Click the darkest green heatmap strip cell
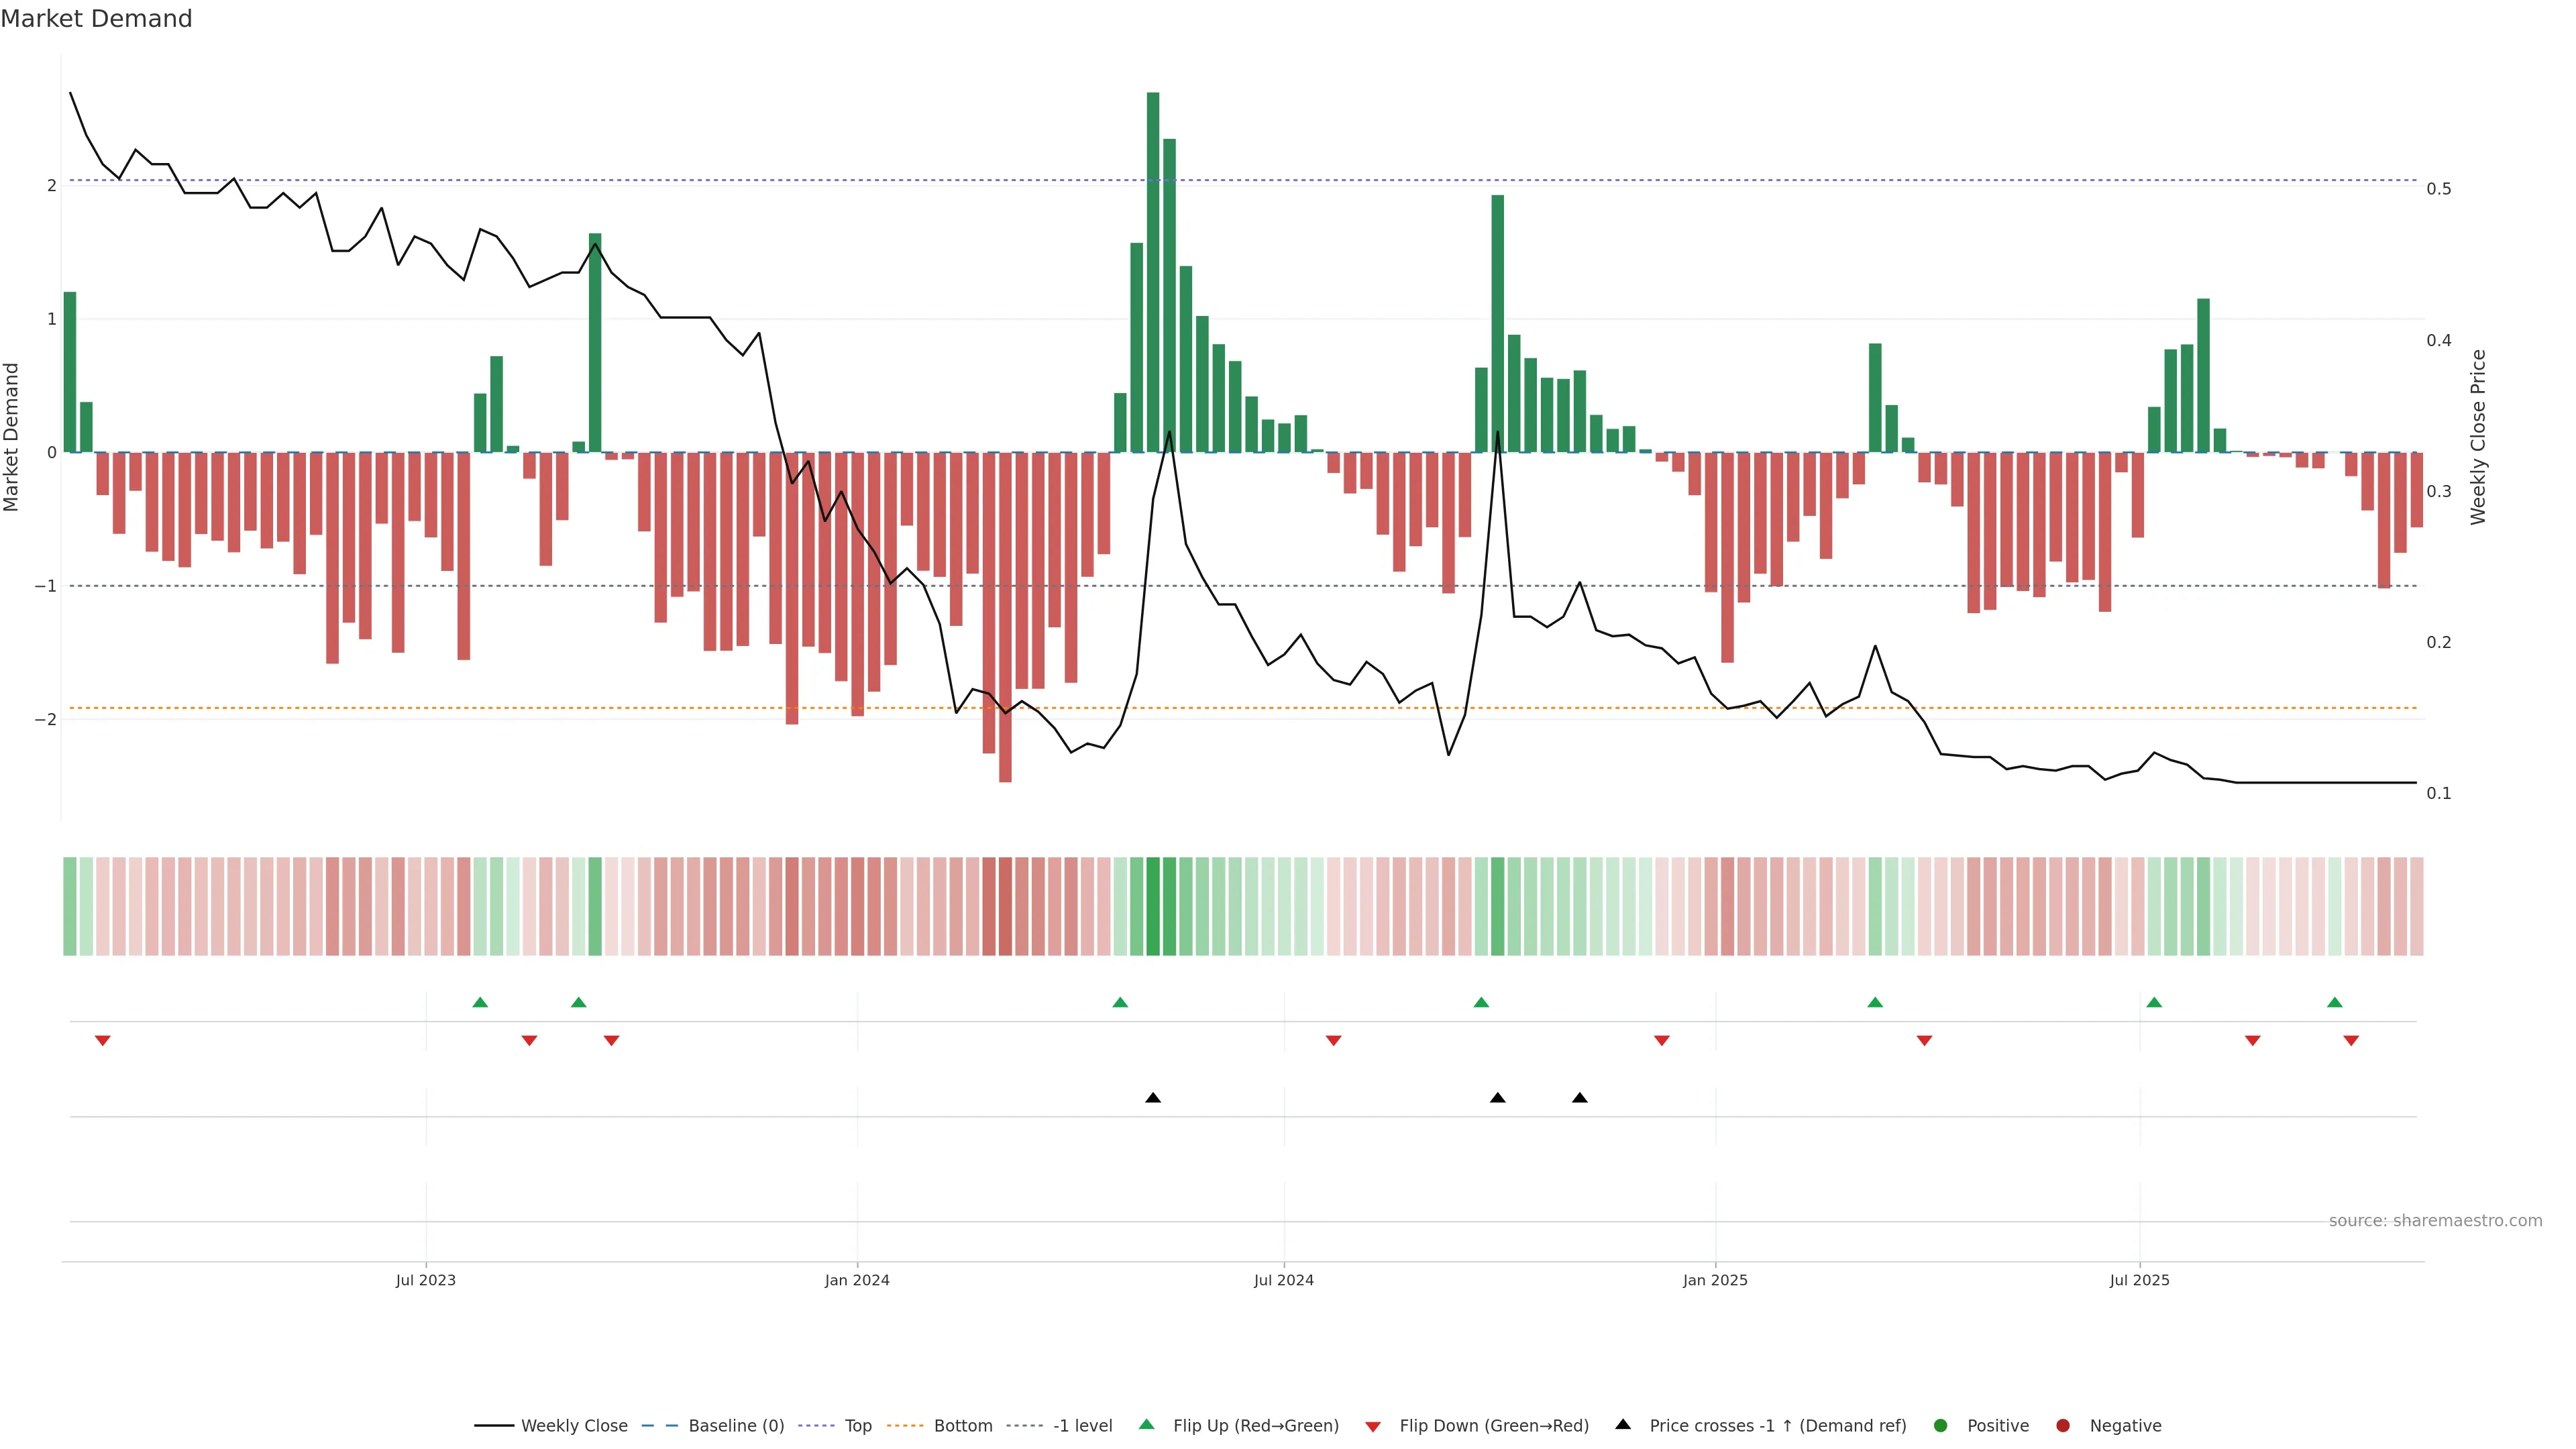Screen dimensions: 2576x1449 pyautogui.click(x=1153, y=906)
